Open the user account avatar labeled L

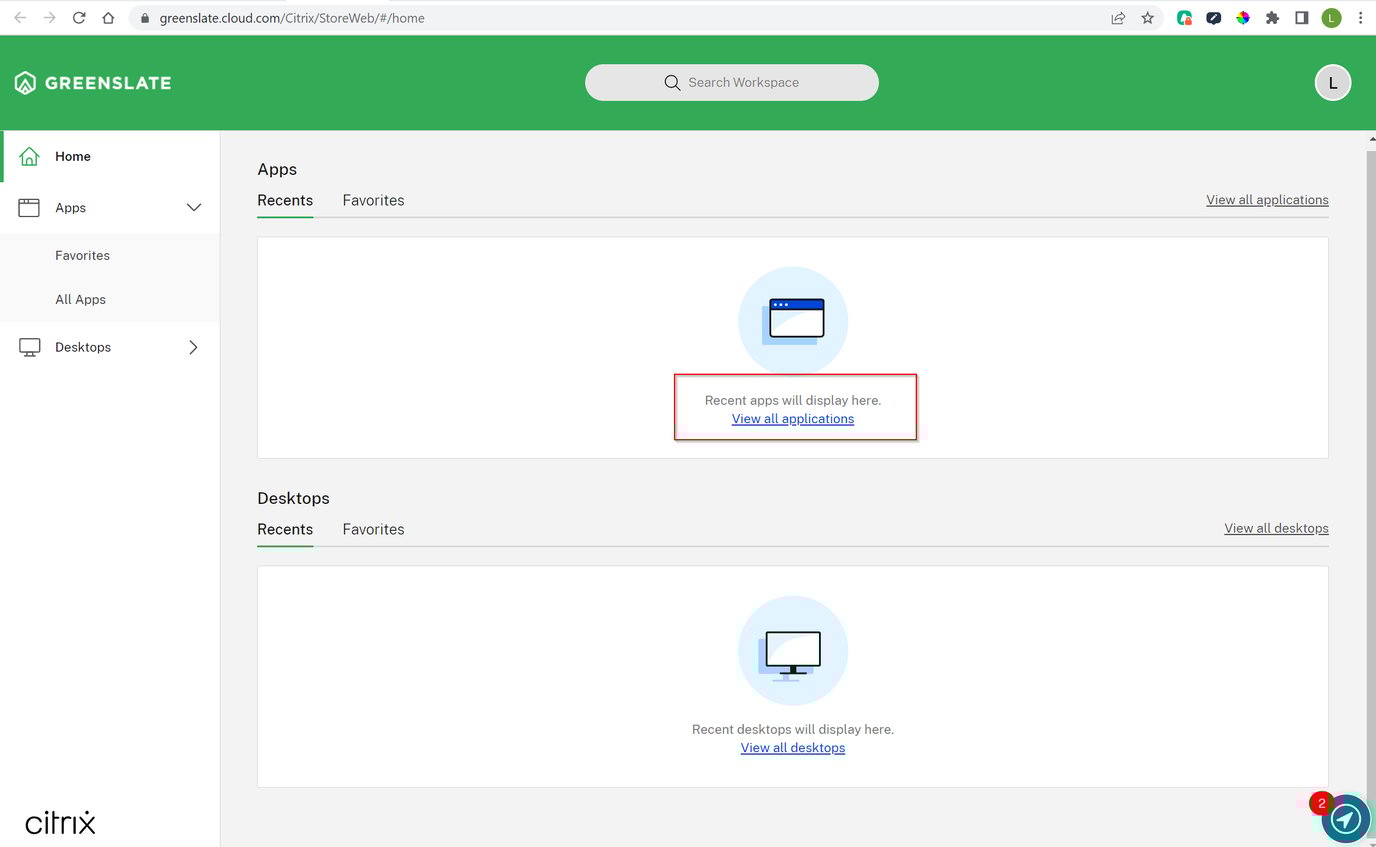pos(1332,82)
